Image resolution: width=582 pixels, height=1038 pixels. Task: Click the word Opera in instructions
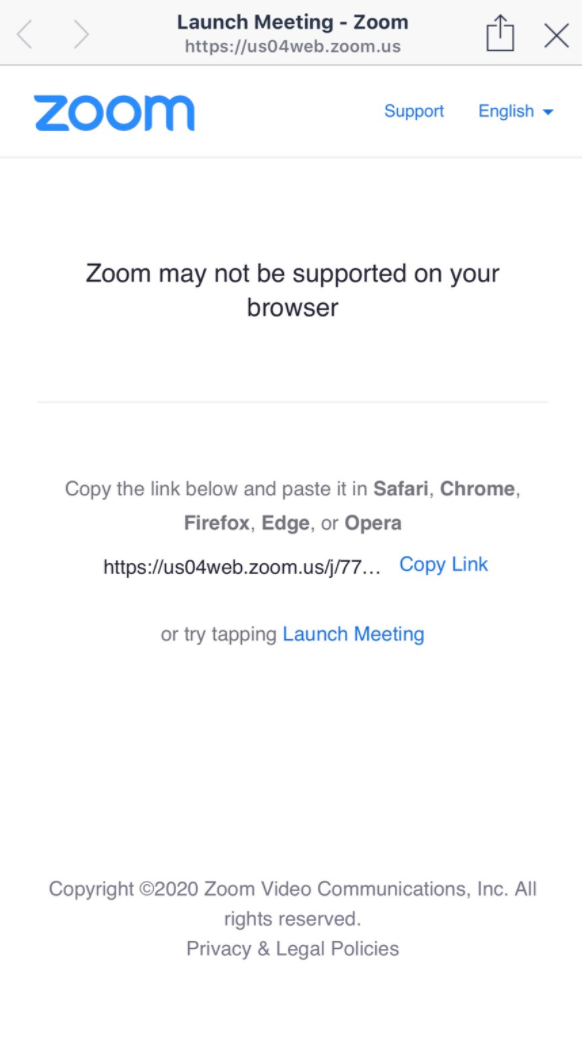pyautogui.click(x=373, y=524)
